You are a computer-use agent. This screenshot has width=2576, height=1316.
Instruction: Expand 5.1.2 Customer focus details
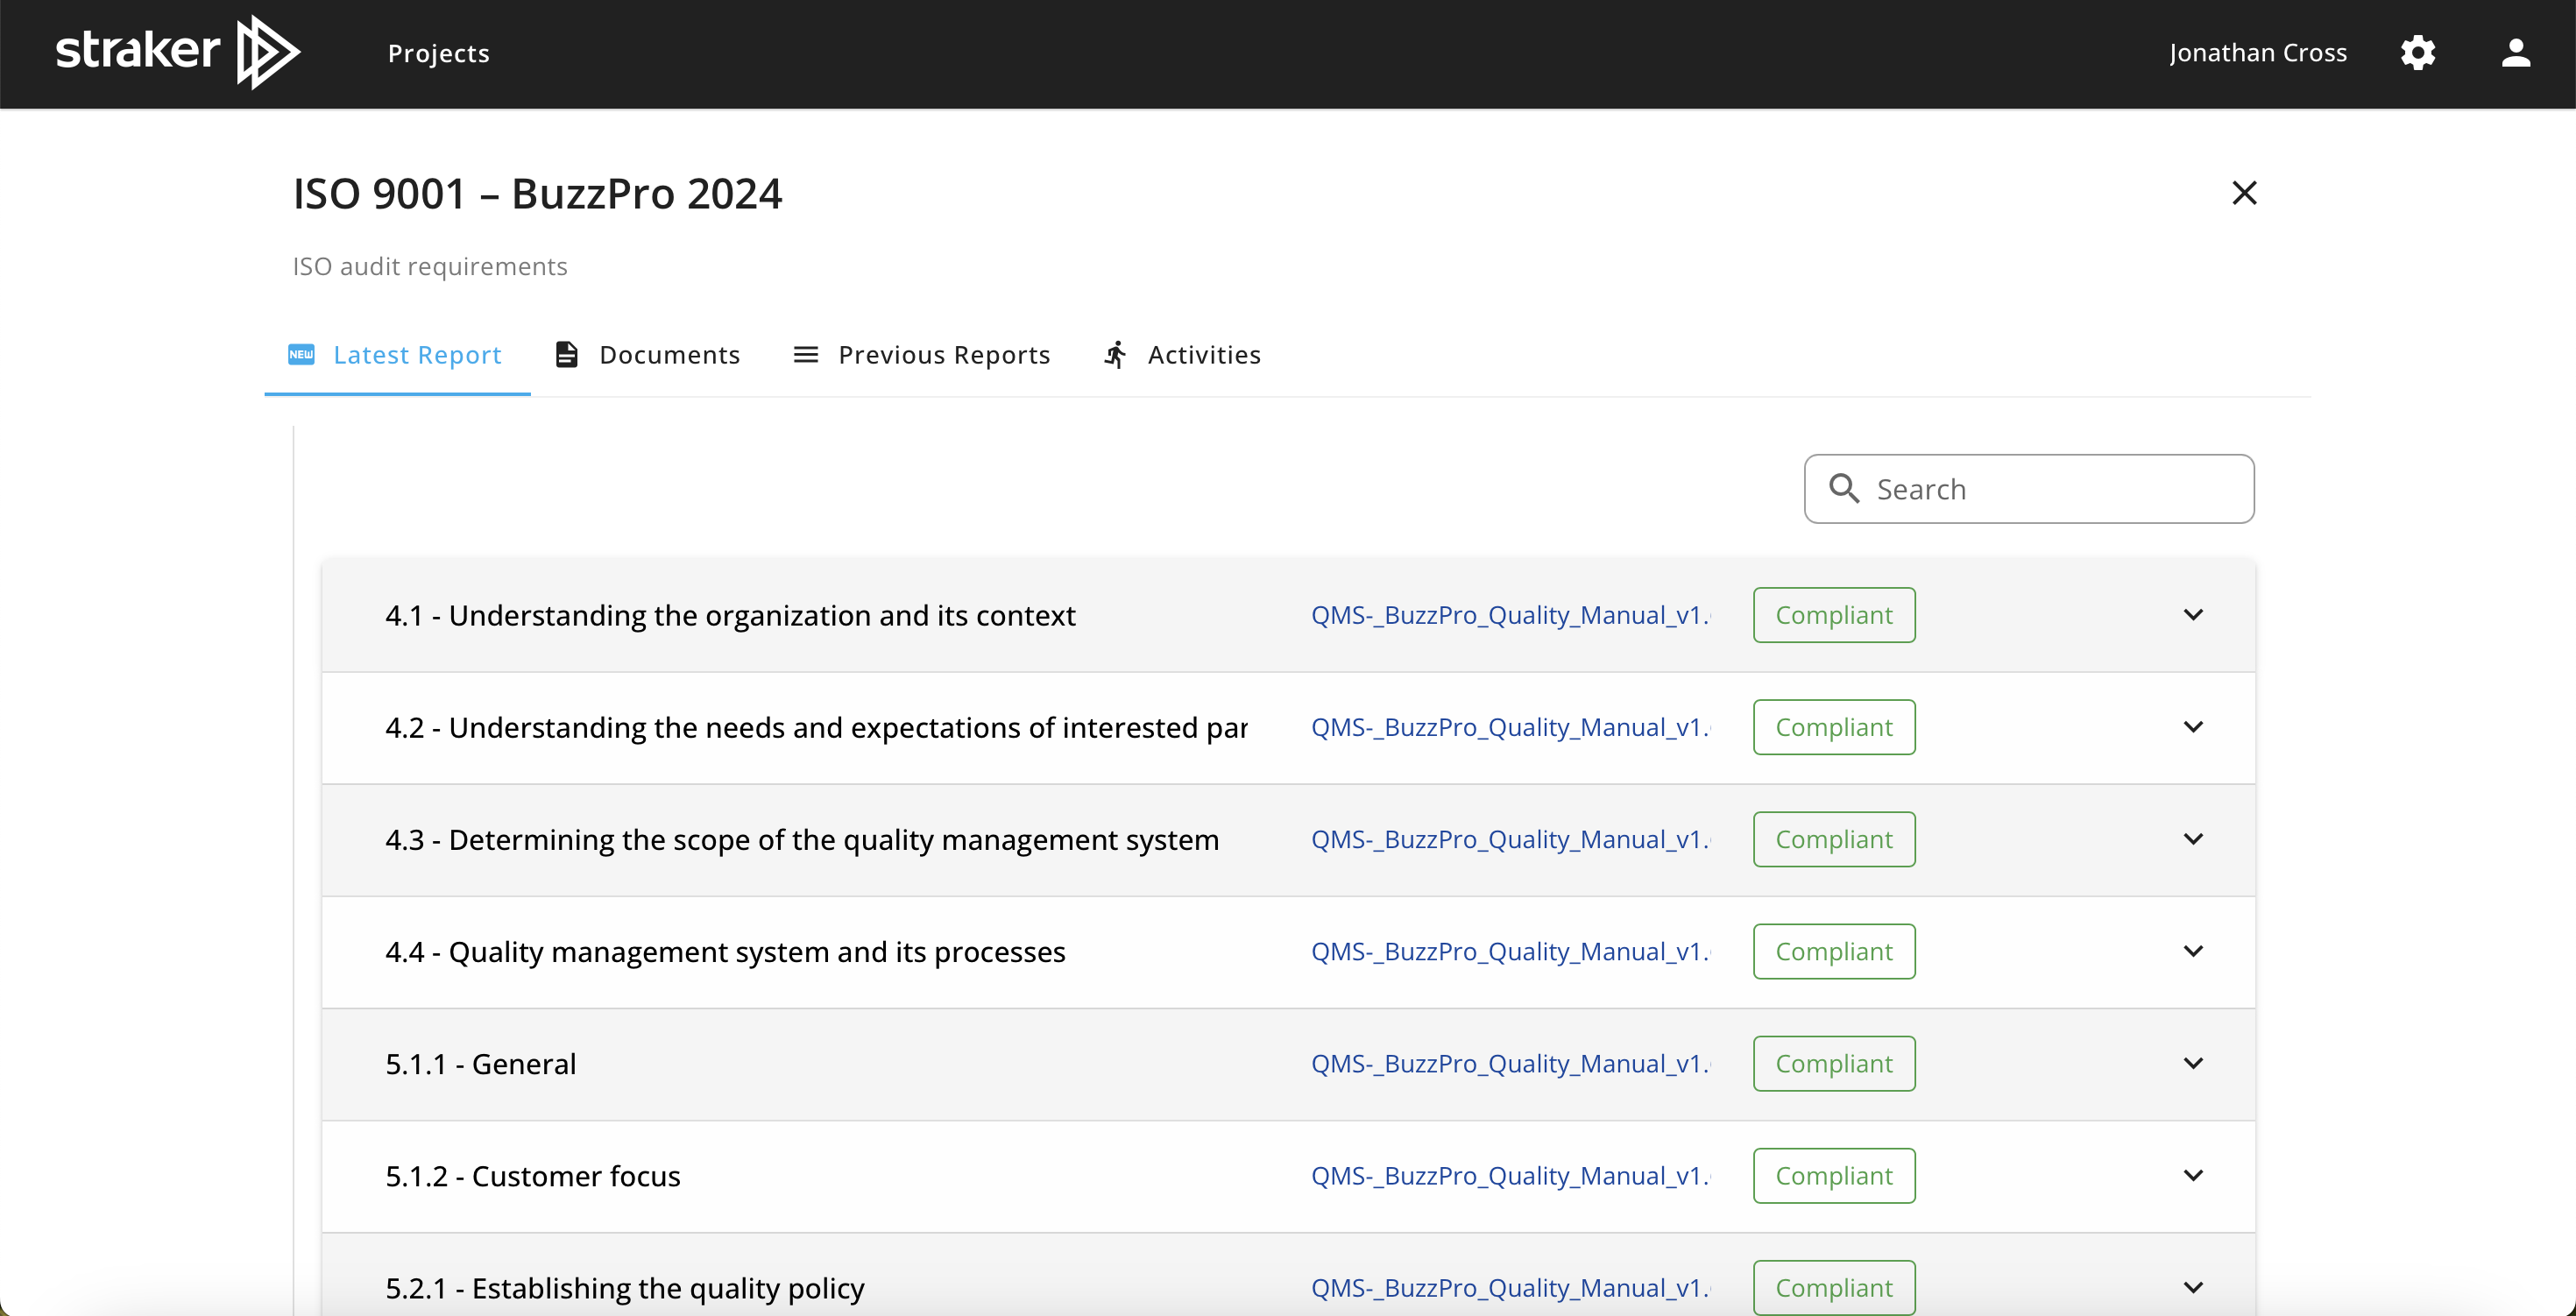tap(2193, 1176)
